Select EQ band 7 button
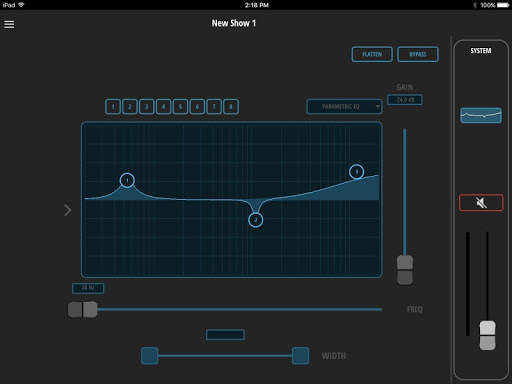The height and width of the screenshot is (384, 512). click(214, 107)
